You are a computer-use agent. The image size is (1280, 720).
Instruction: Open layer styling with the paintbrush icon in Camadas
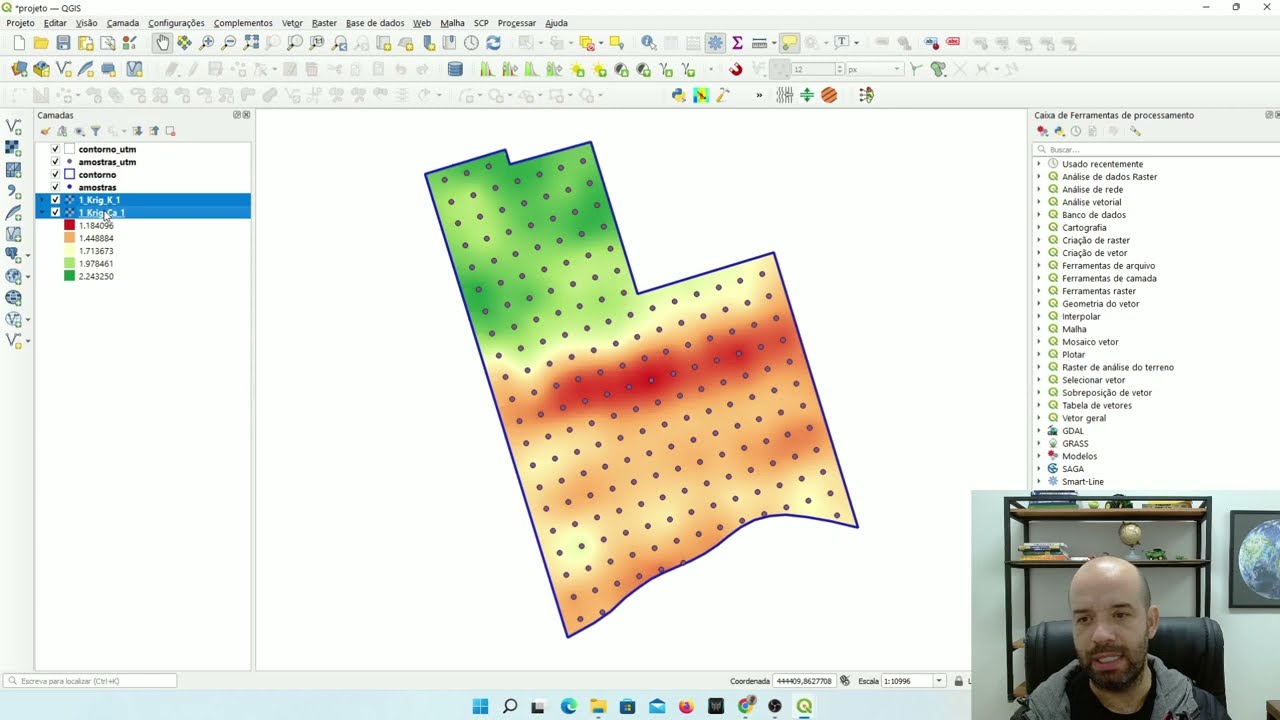coord(45,131)
